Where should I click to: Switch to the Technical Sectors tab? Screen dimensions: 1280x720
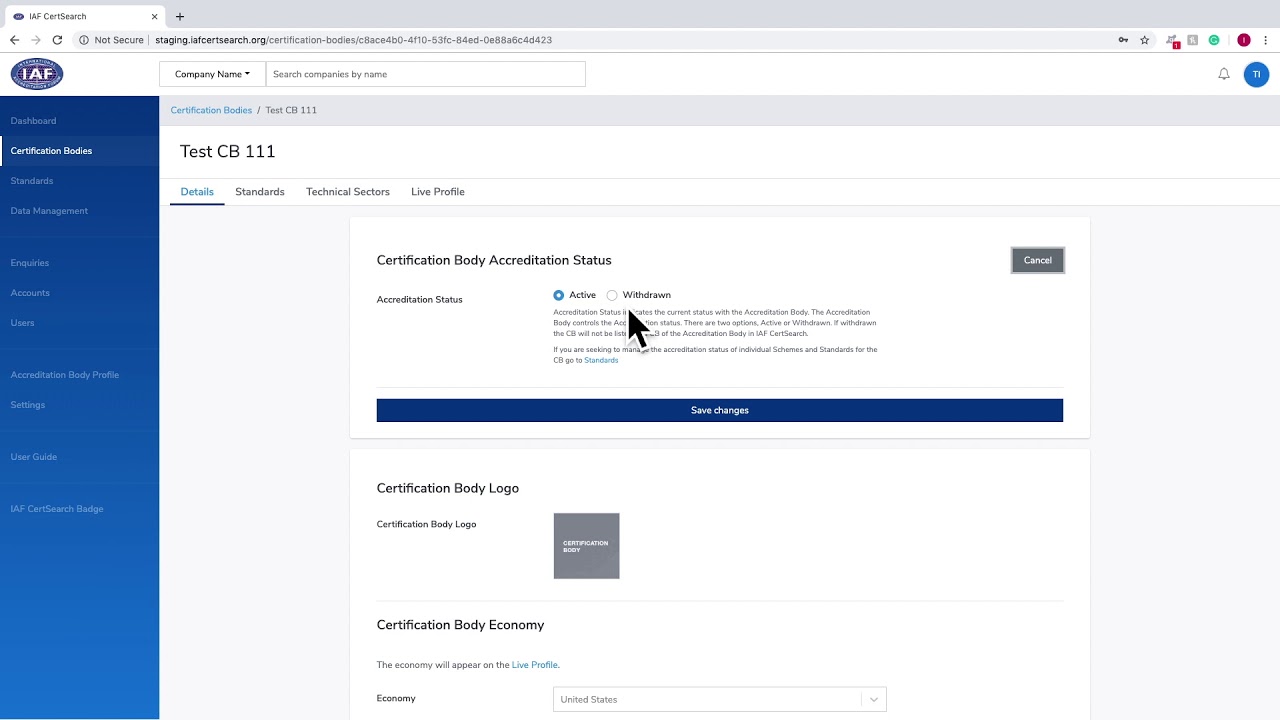tap(348, 192)
